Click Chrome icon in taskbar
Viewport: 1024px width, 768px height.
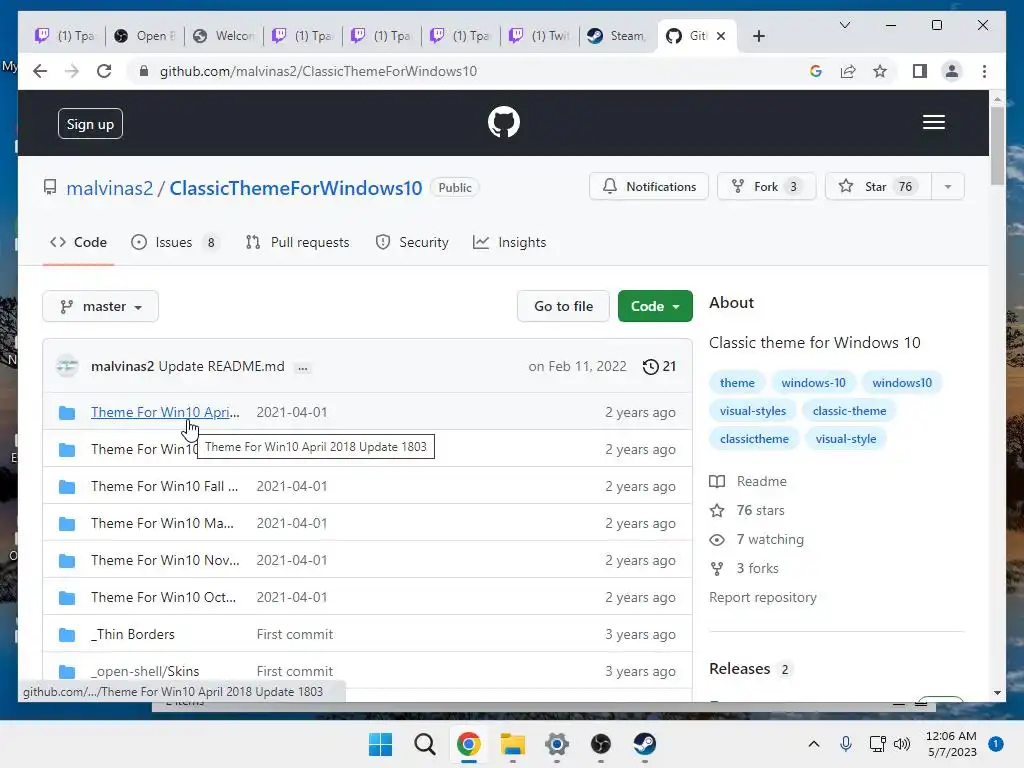click(468, 744)
